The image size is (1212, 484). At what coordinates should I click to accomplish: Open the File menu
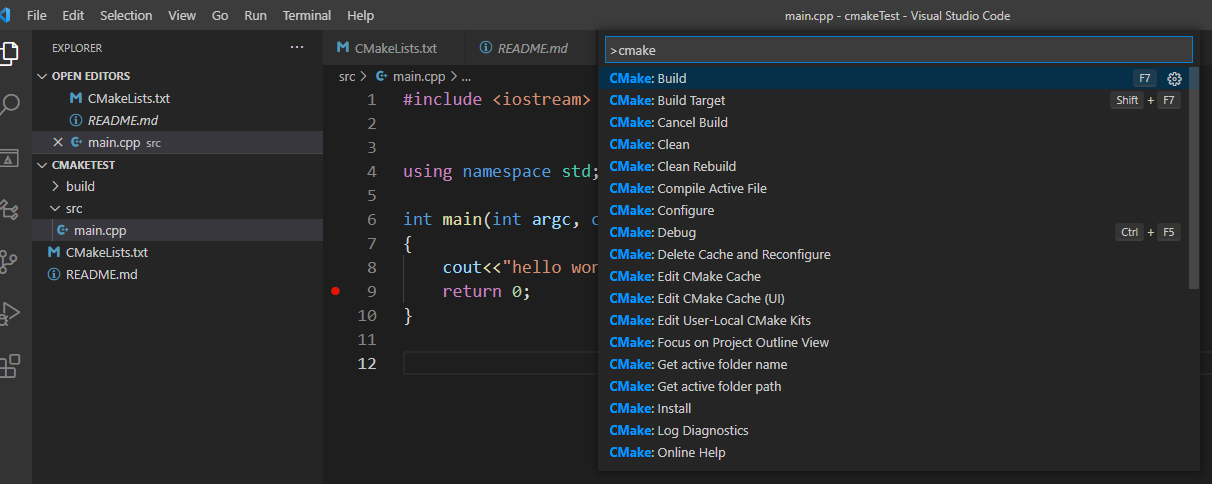[x=37, y=15]
